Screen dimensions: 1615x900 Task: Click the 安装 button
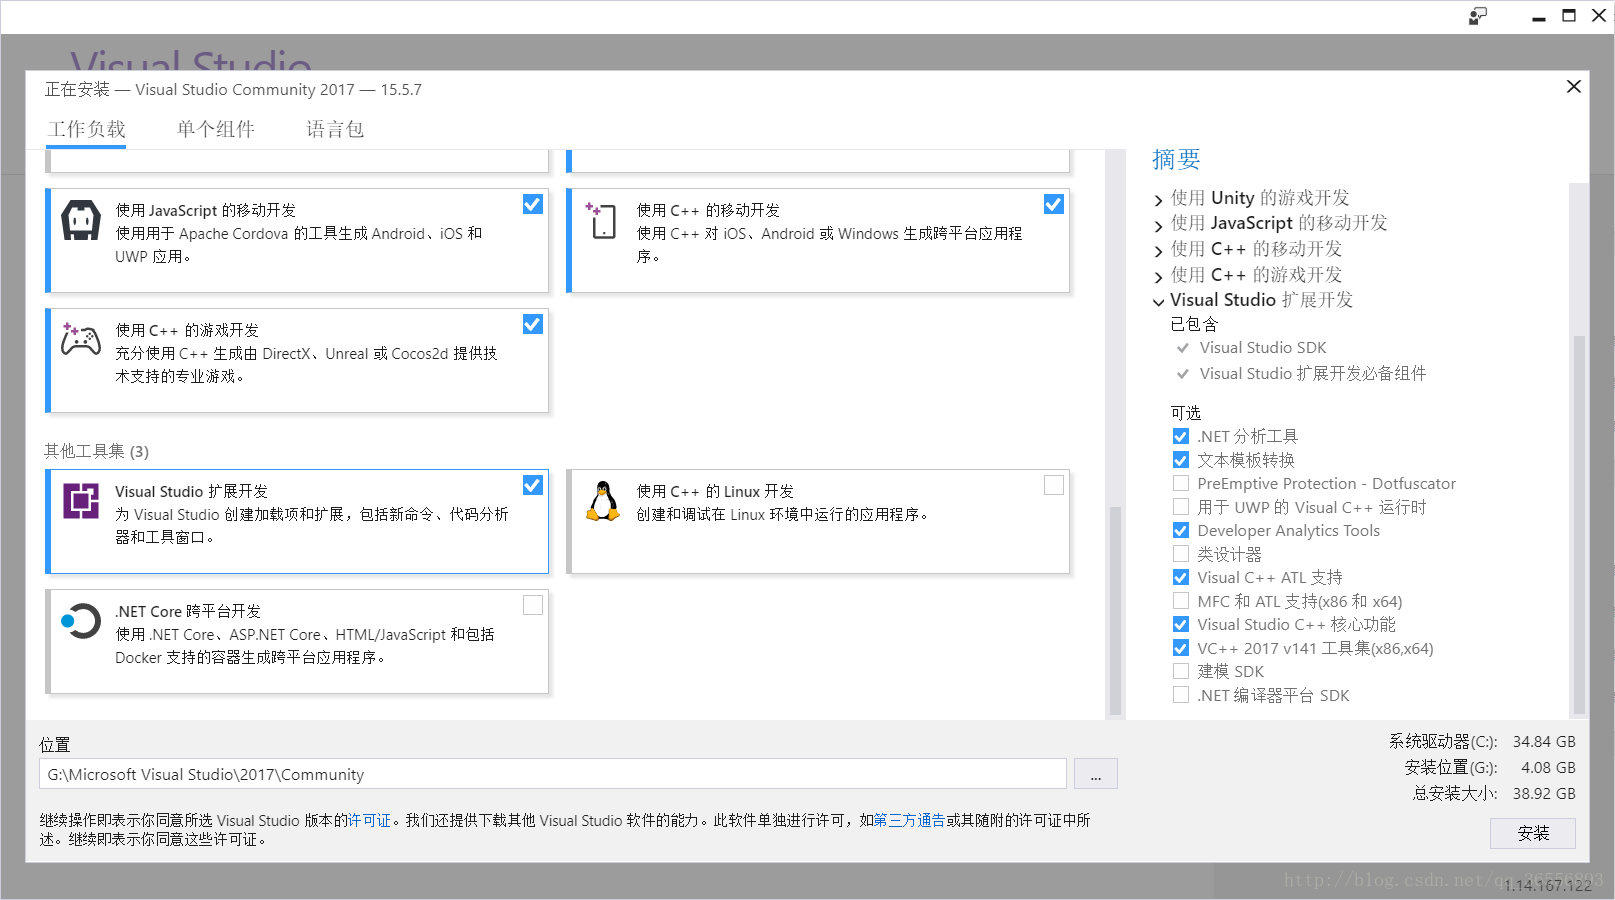point(1533,833)
